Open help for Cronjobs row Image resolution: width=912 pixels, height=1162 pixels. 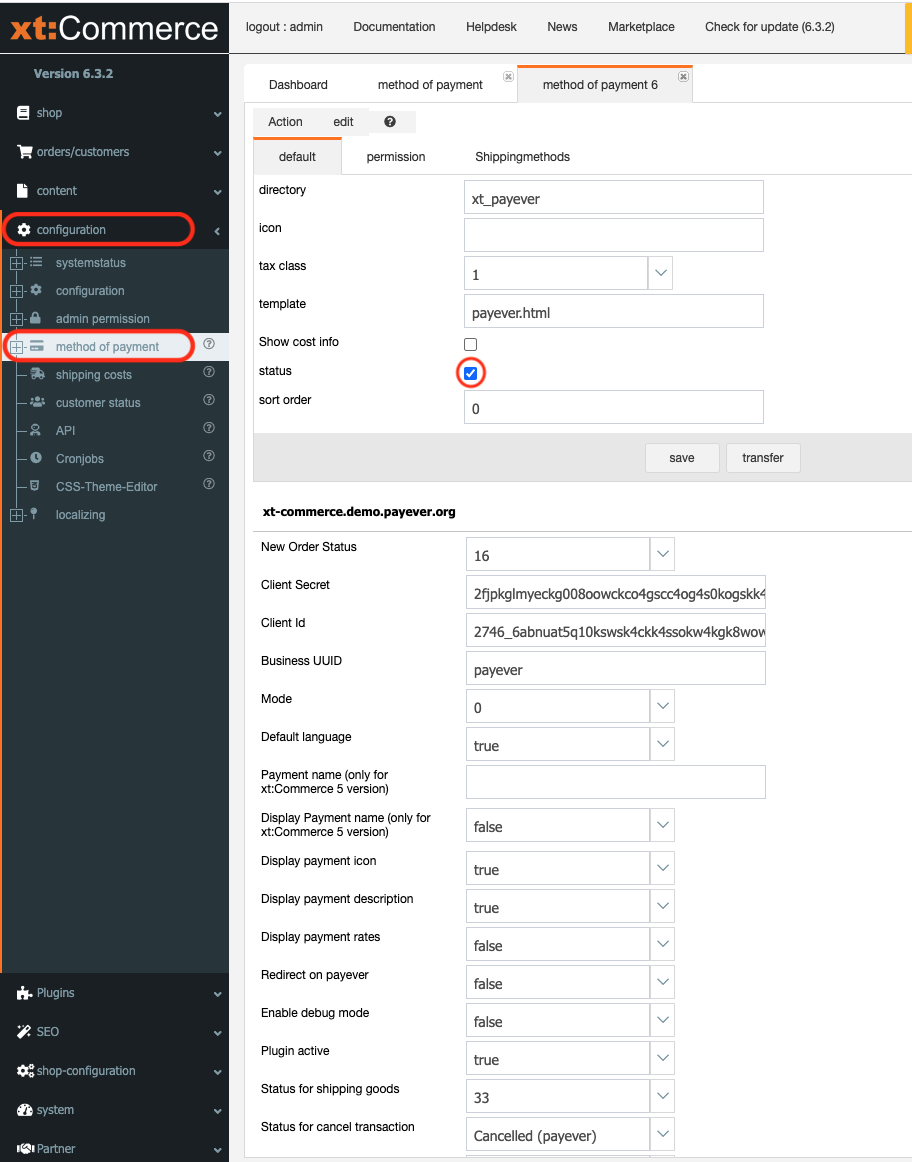(x=209, y=456)
